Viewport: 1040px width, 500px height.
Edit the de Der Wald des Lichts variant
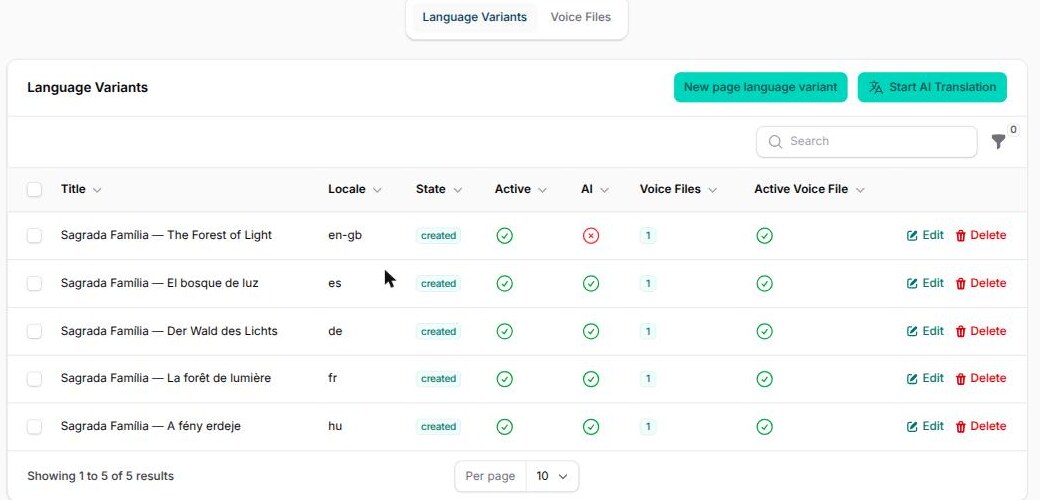[x=925, y=331]
